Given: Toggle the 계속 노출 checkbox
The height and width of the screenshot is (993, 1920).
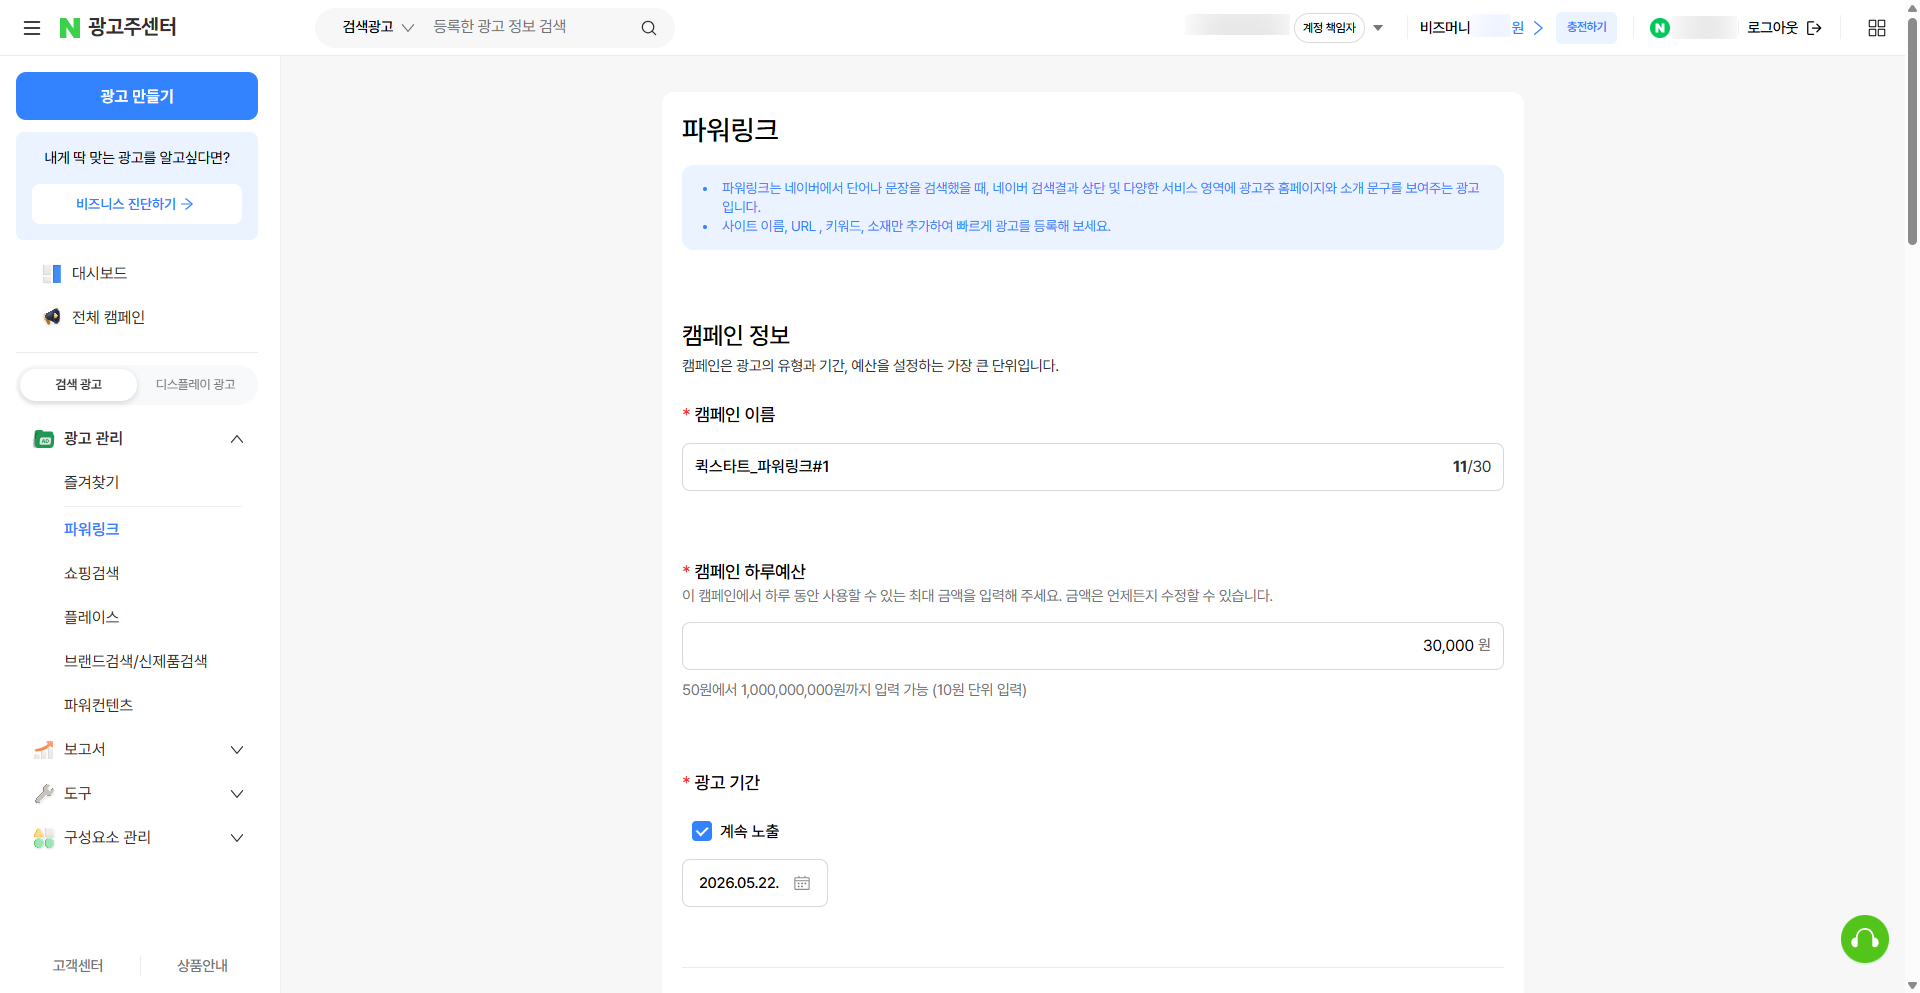Looking at the screenshot, I should click(x=702, y=831).
